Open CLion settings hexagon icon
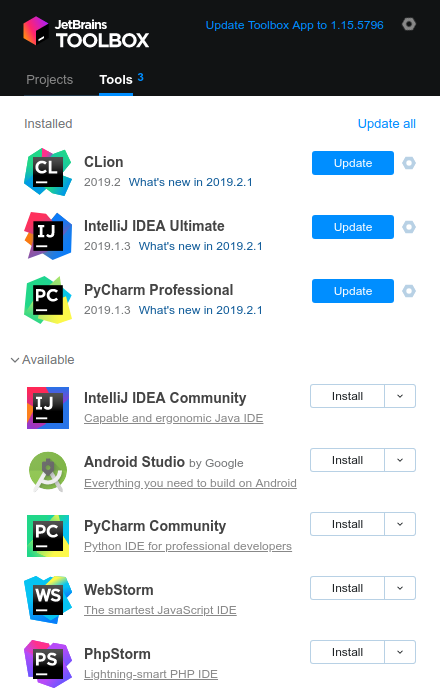Image resolution: width=440 pixels, height=700 pixels. point(409,163)
